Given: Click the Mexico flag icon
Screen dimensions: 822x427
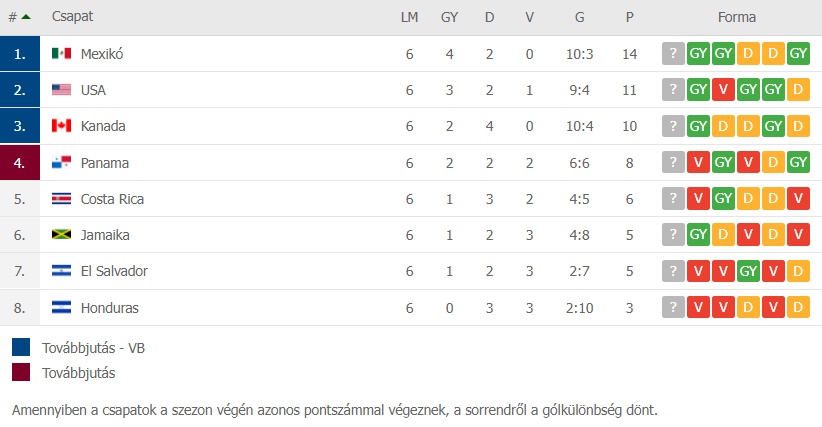Looking at the screenshot, I should pyautogui.click(x=61, y=53).
